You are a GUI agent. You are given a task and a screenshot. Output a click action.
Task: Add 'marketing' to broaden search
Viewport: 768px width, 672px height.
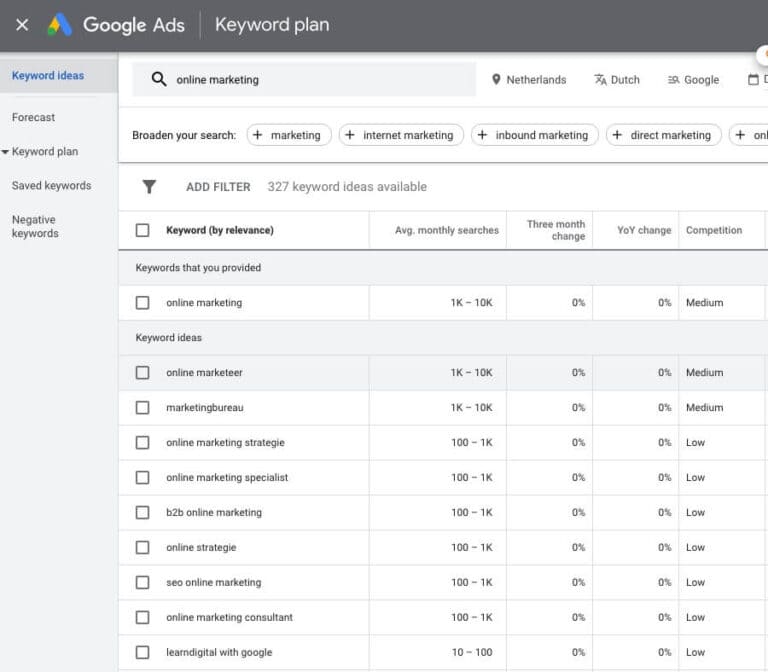288,135
